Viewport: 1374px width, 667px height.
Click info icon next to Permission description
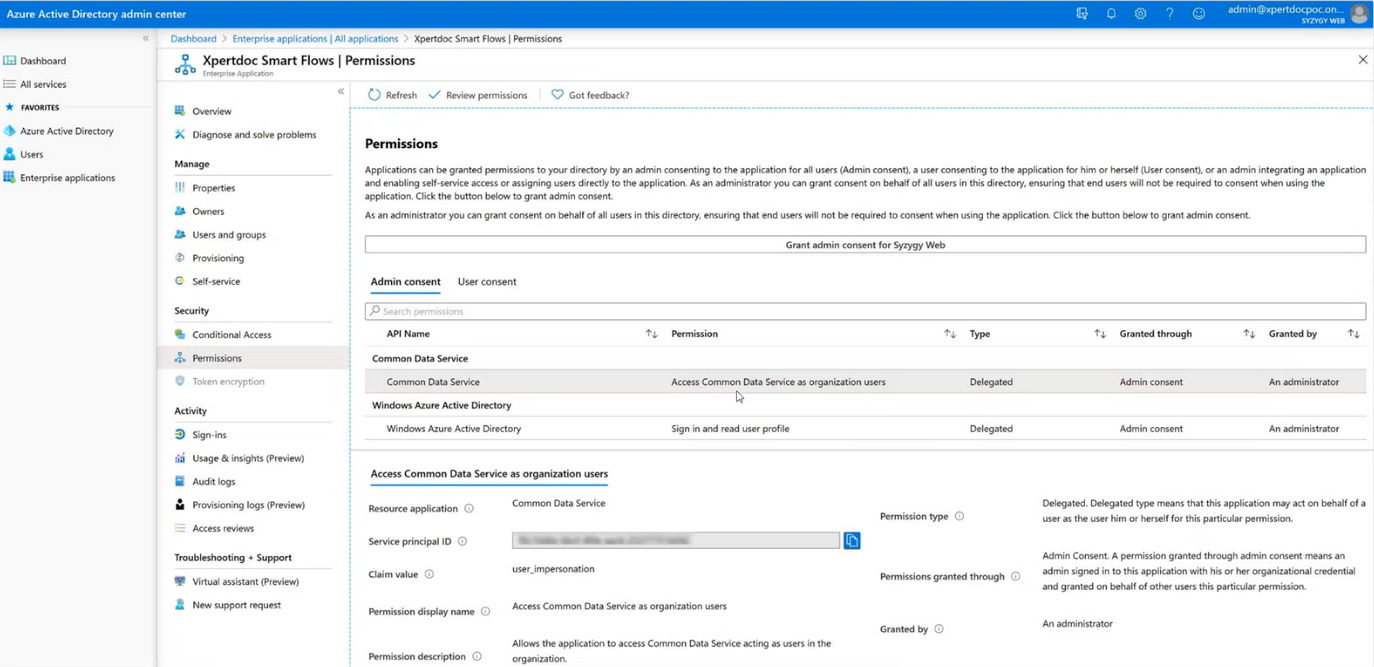pyautogui.click(x=477, y=657)
